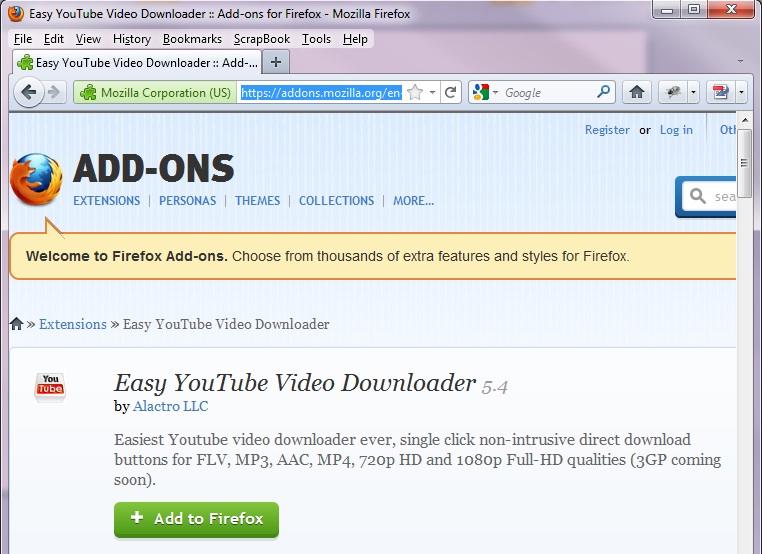The width and height of the screenshot is (762, 554).
Task: Expand the dropdown next to the bug icon
Action: coord(693,92)
